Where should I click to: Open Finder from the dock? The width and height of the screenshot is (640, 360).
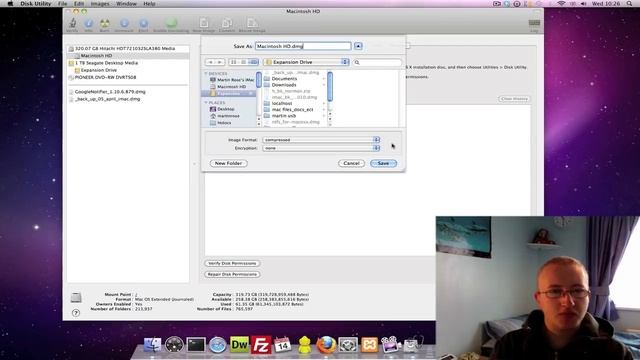pyautogui.click(x=152, y=345)
